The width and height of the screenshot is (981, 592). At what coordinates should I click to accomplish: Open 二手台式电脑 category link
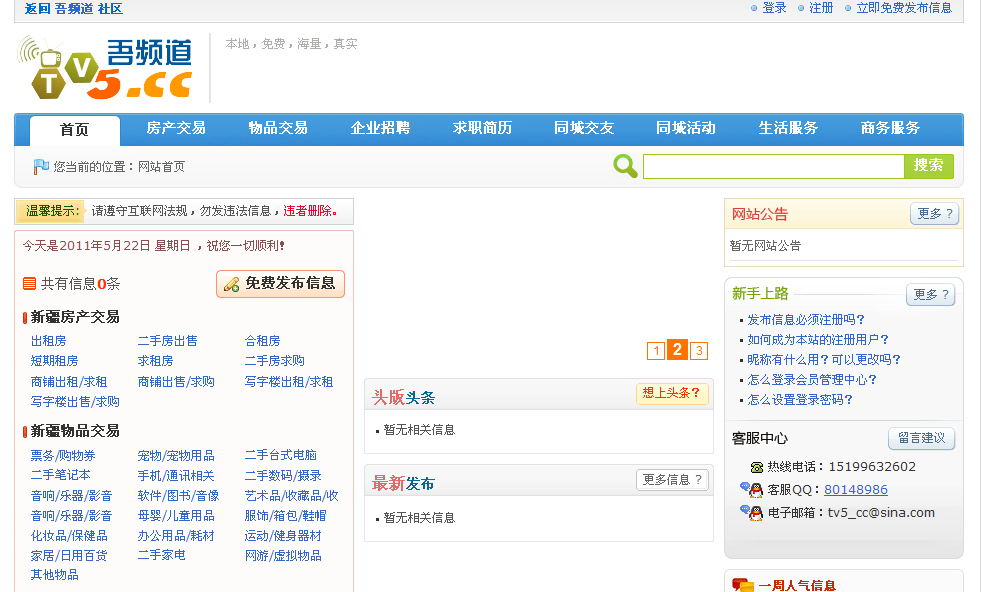[x=280, y=456]
